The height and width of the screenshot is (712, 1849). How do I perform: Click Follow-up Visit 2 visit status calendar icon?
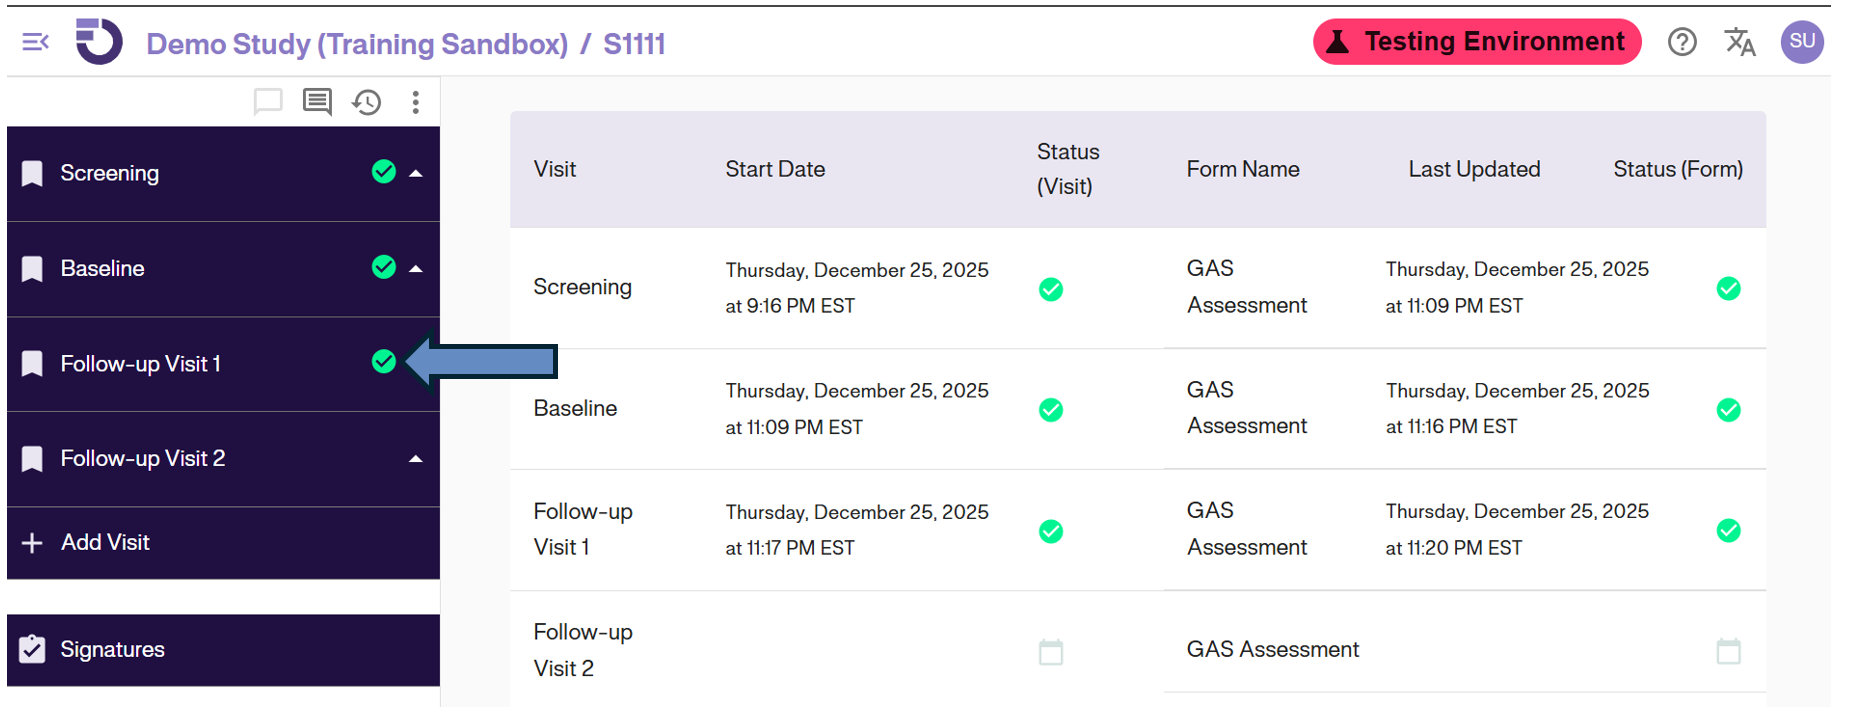coord(1051,653)
